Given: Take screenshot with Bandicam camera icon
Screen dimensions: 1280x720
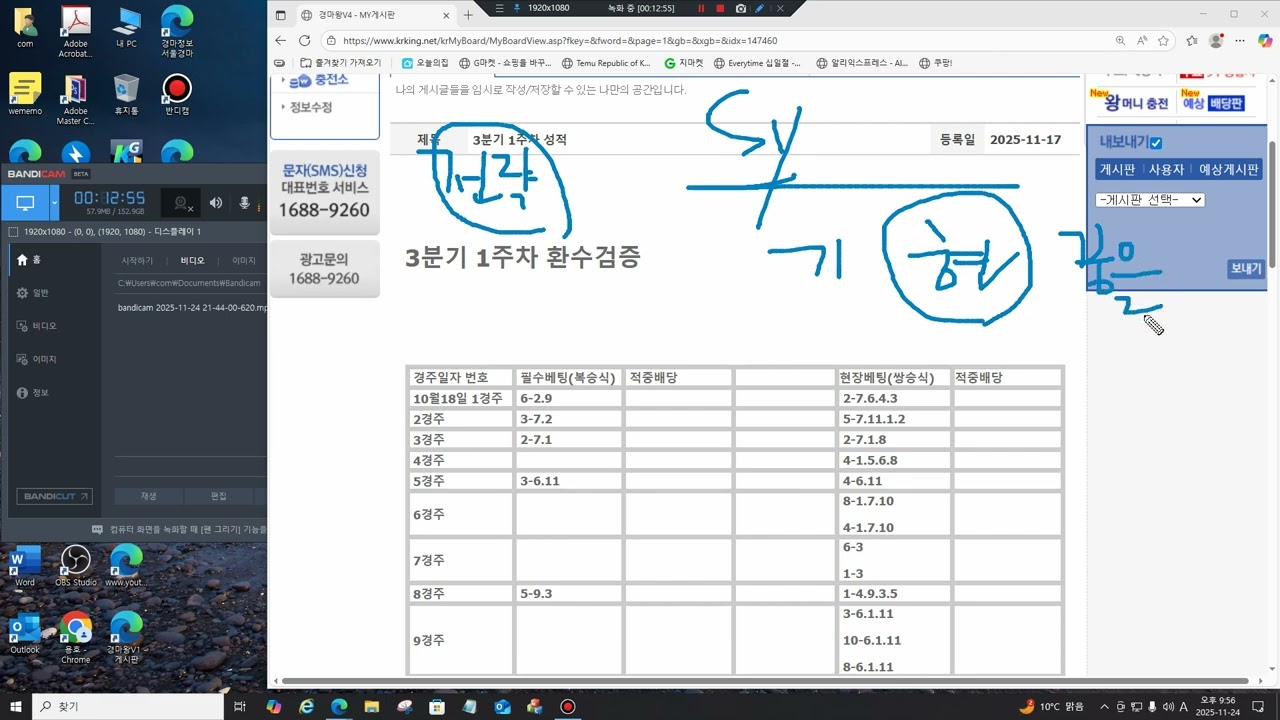Looking at the screenshot, I should pyautogui.click(x=740, y=8).
